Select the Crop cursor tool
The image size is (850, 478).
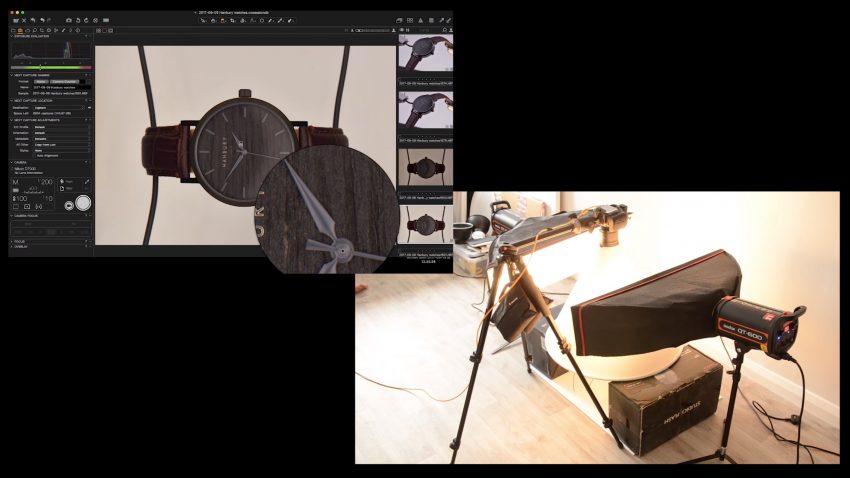tap(233, 21)
